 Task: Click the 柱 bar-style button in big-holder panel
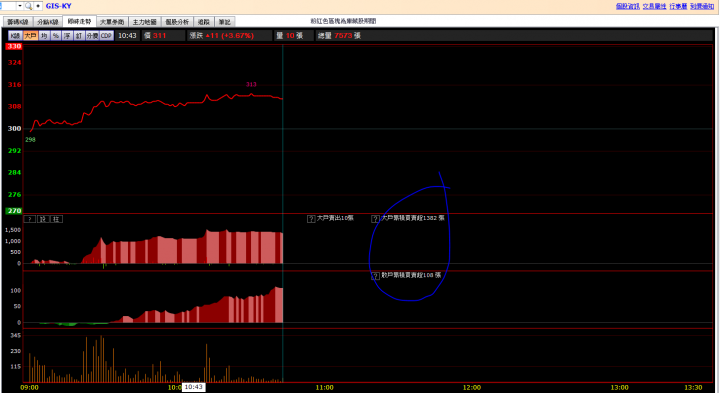(x=56, y=219)
